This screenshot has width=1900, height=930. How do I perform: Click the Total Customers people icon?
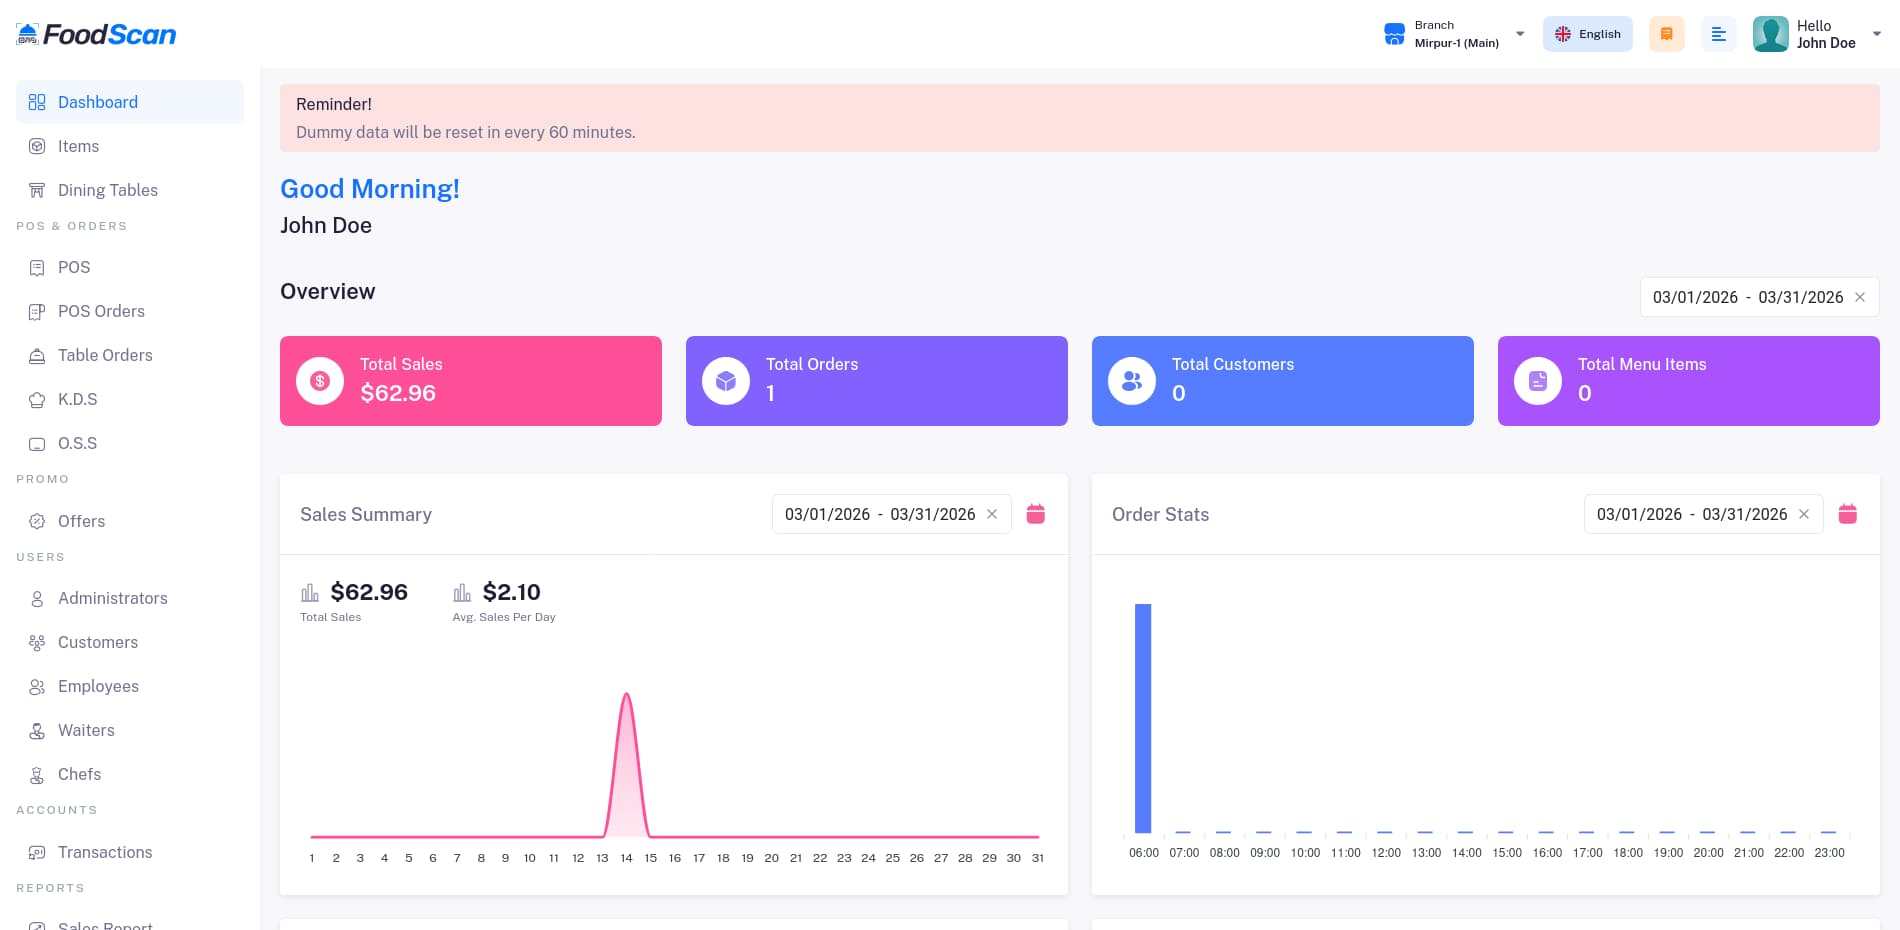1132,381
